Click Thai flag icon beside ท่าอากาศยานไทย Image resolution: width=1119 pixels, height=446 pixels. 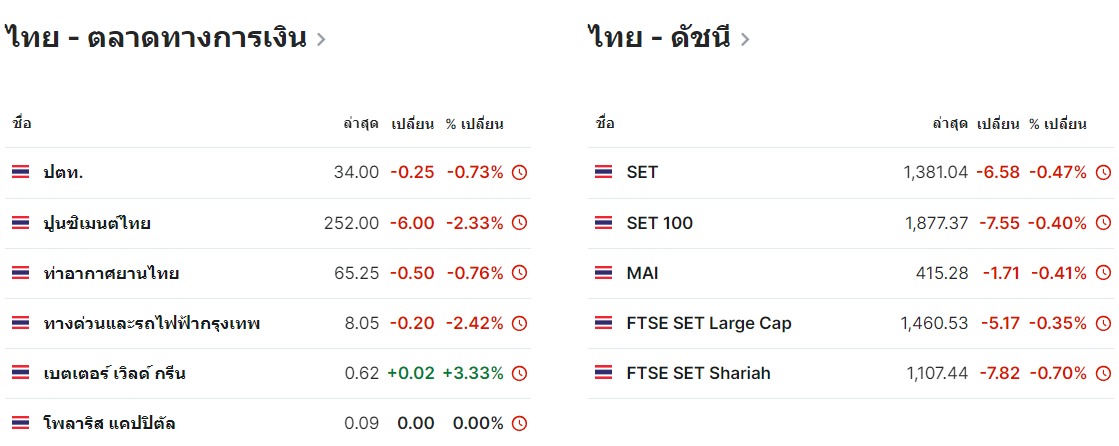(x=20, y=273)
